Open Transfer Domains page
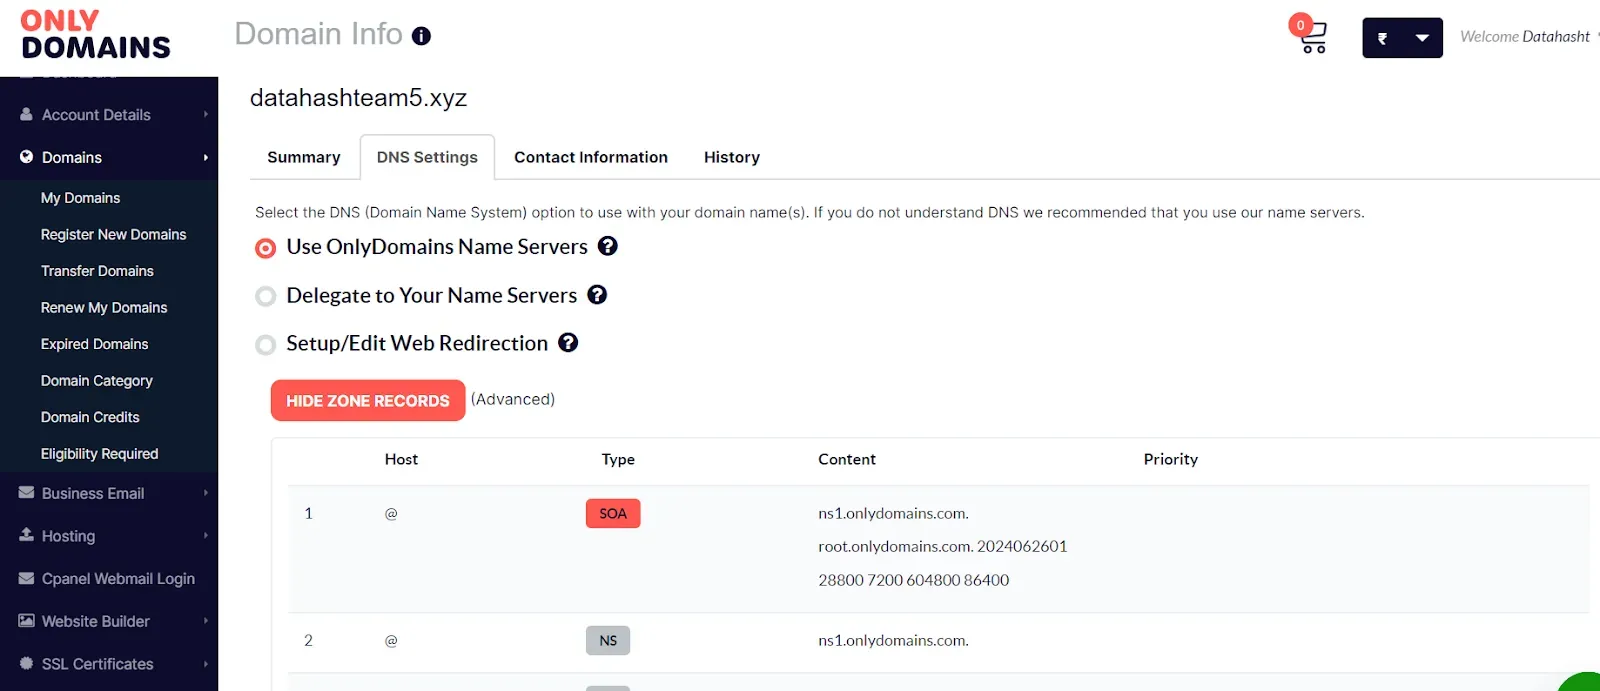1600x691 pixels. (x=97, y=271)
